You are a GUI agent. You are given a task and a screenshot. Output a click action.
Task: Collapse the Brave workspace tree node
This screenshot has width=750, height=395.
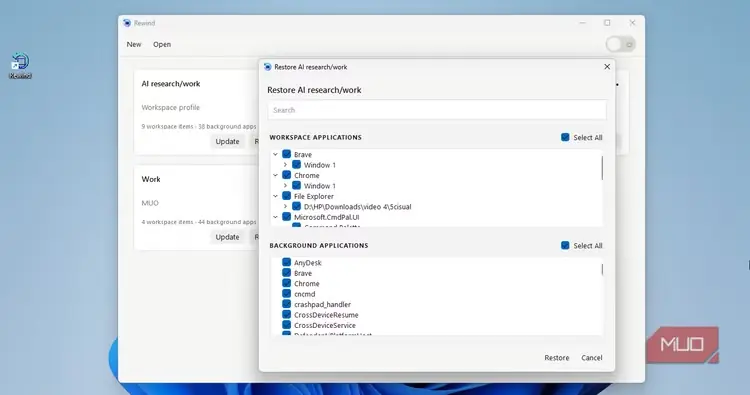(276, 154)
